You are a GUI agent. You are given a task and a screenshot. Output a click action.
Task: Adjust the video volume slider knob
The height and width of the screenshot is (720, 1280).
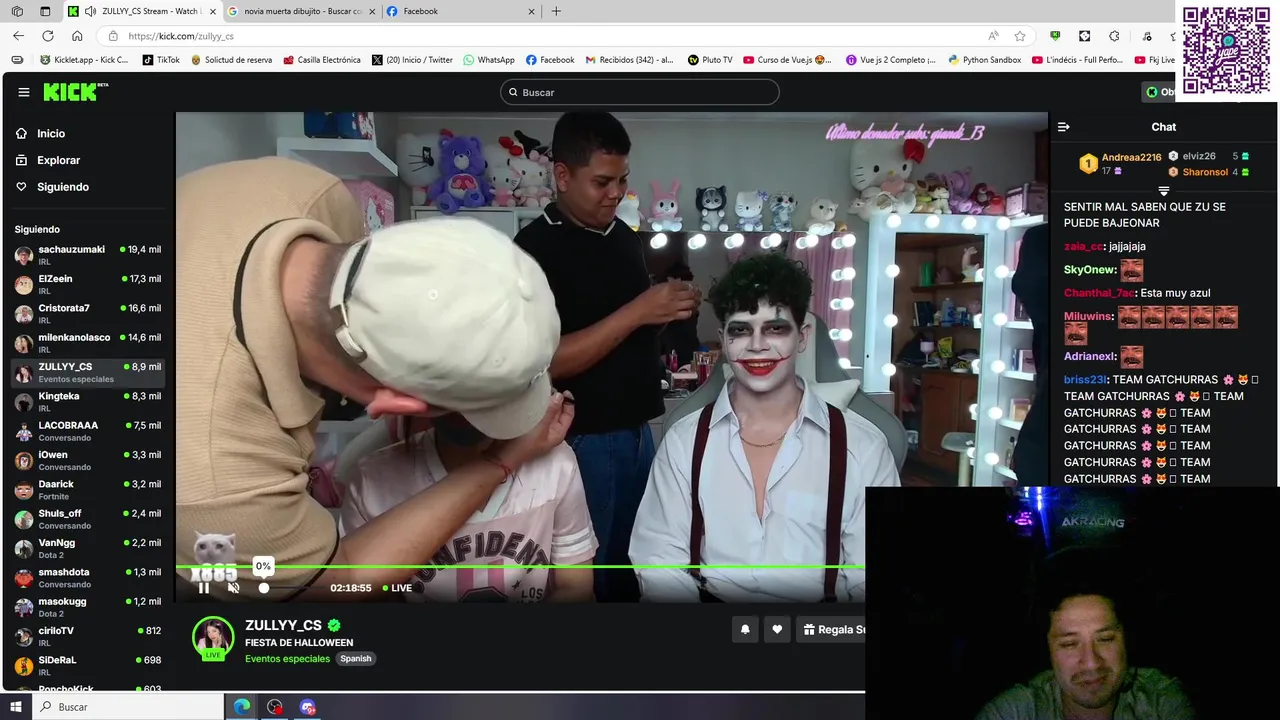pos(264,588)
